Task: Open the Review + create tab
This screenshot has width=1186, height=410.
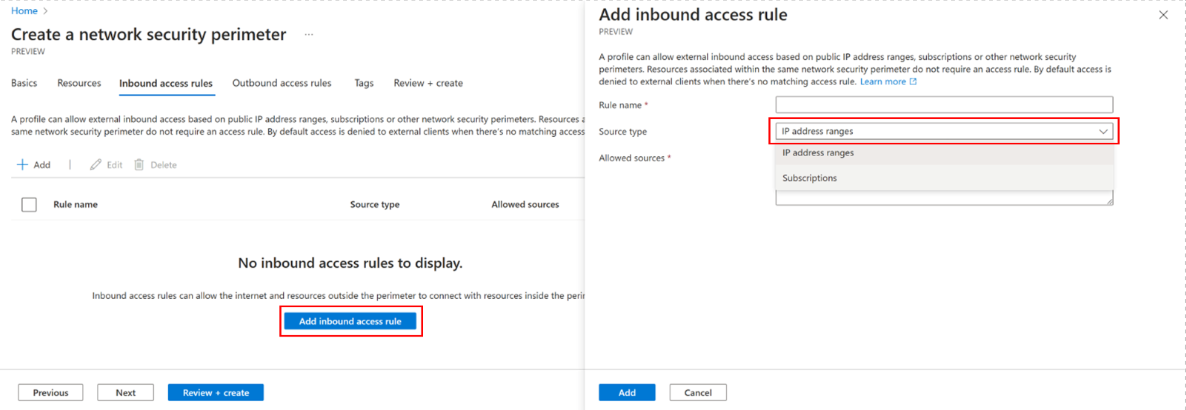Action: click(428, 83)
